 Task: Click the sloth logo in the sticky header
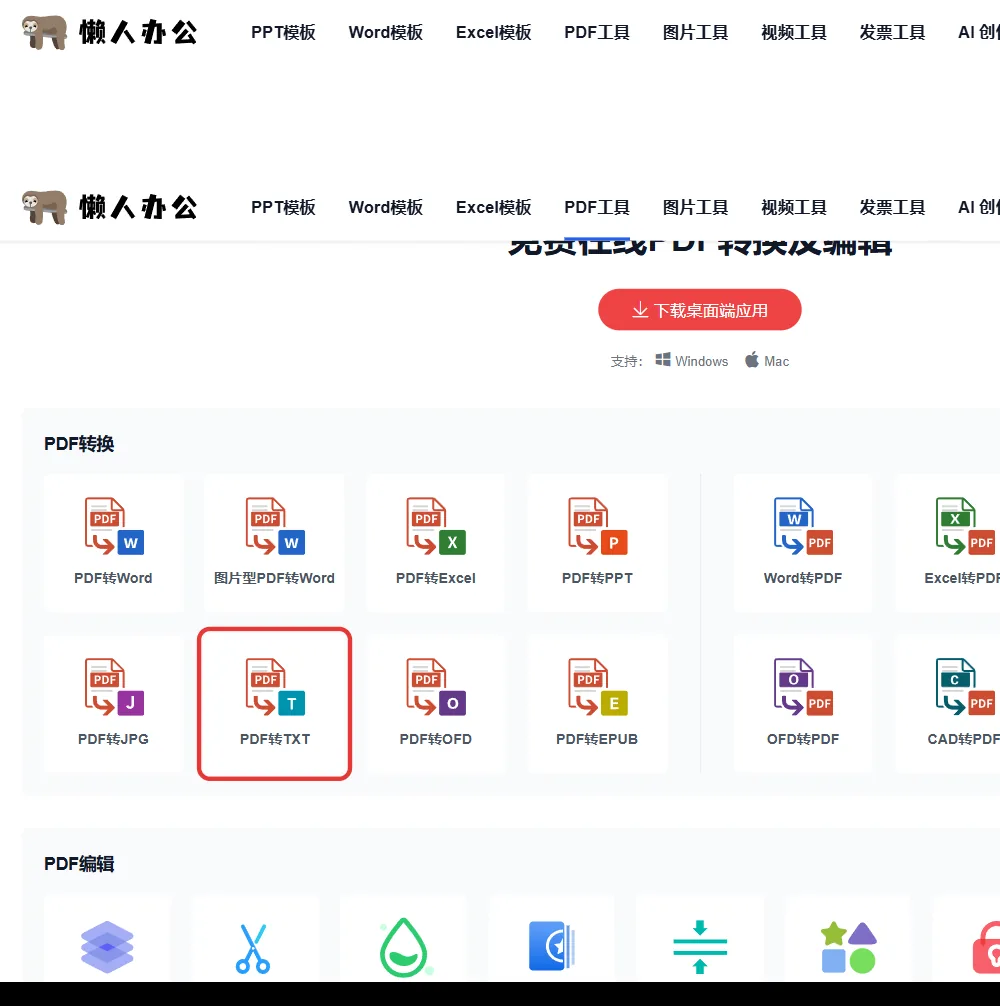coord(44,207)
